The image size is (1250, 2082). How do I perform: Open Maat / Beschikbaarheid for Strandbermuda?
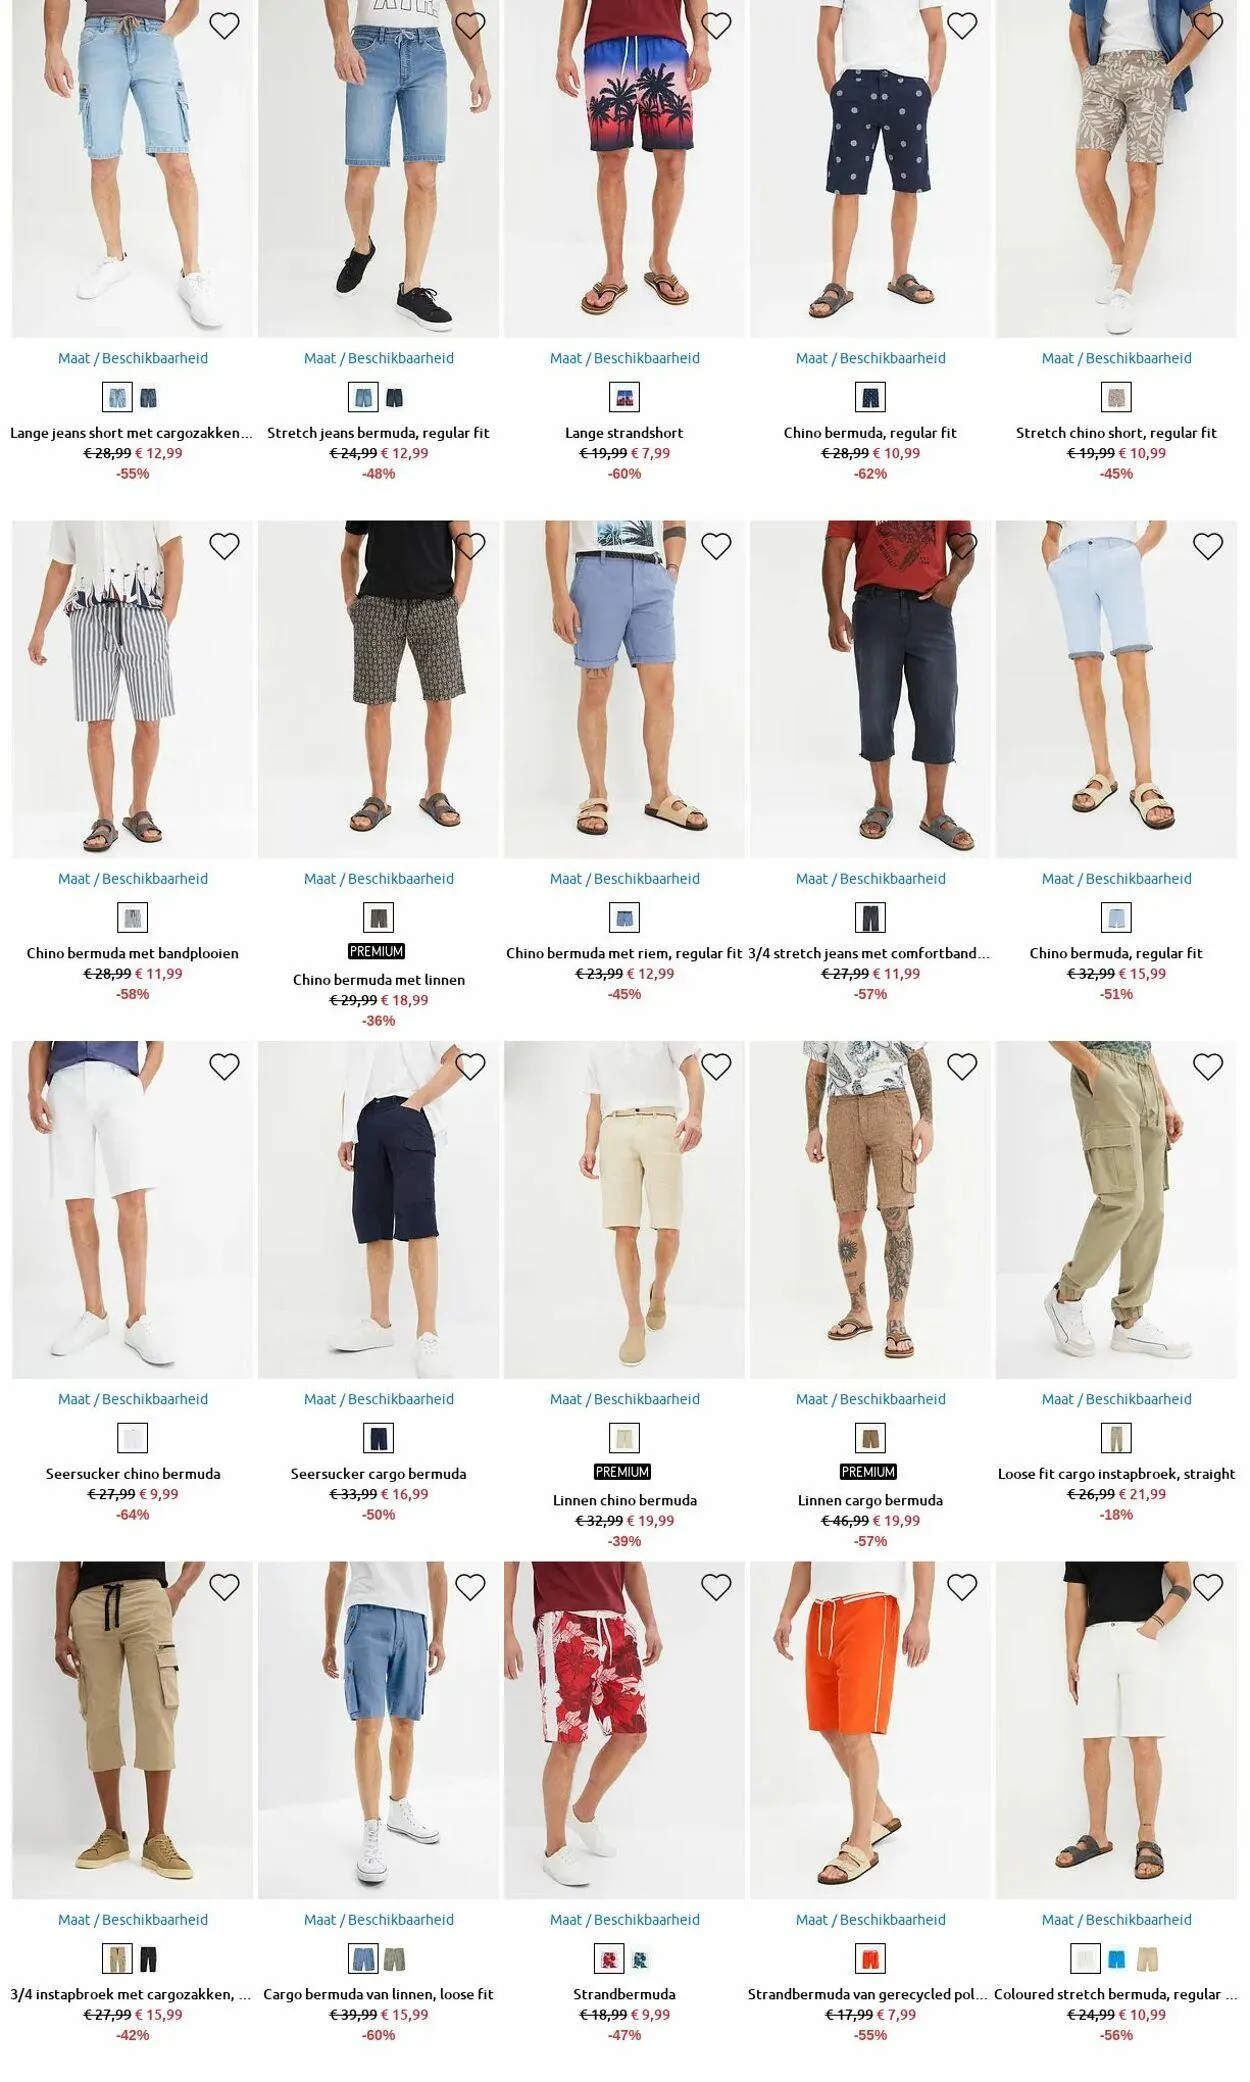(625, 1919)
